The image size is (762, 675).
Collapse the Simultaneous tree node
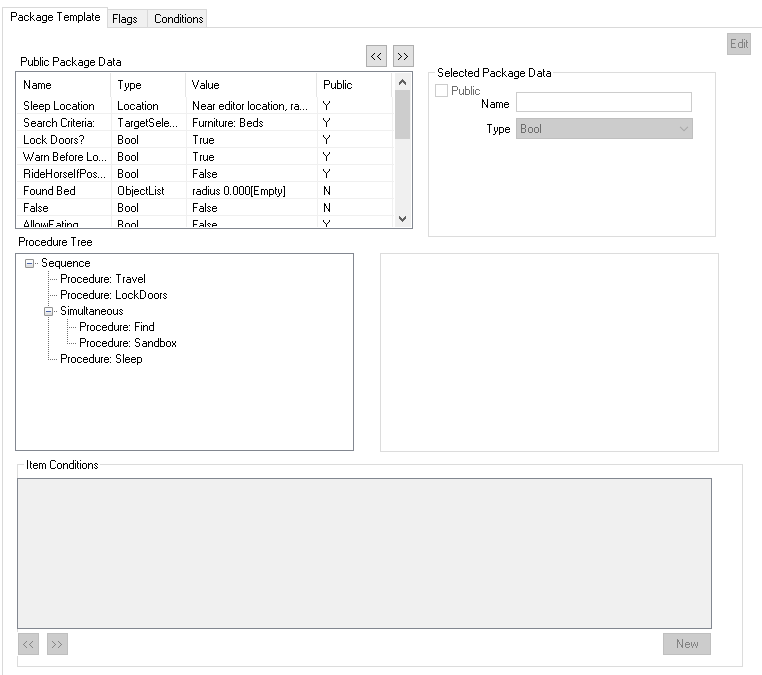(x=49, y=311)
